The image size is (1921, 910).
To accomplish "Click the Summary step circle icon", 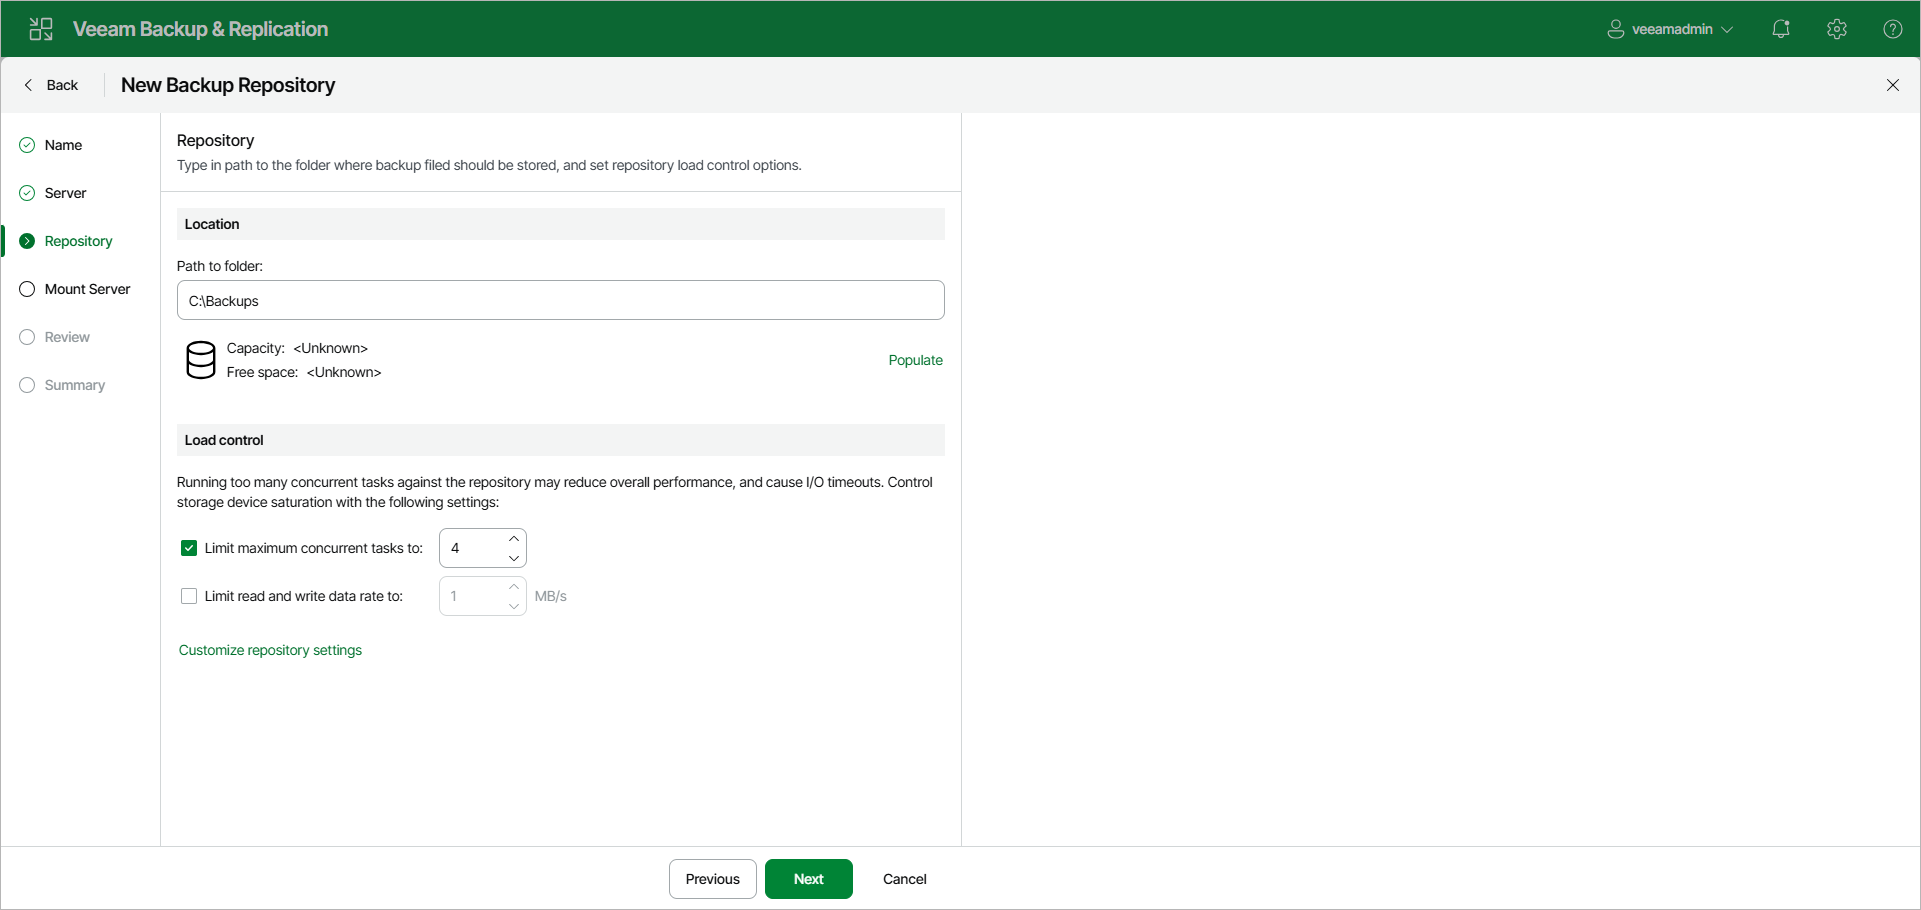I will click(x=27, y=385).
